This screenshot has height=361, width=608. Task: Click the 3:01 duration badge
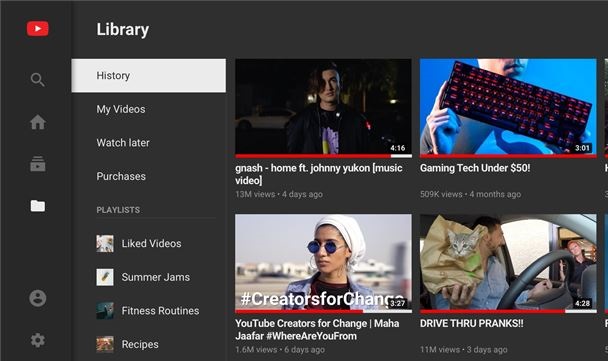click(582, 148)
